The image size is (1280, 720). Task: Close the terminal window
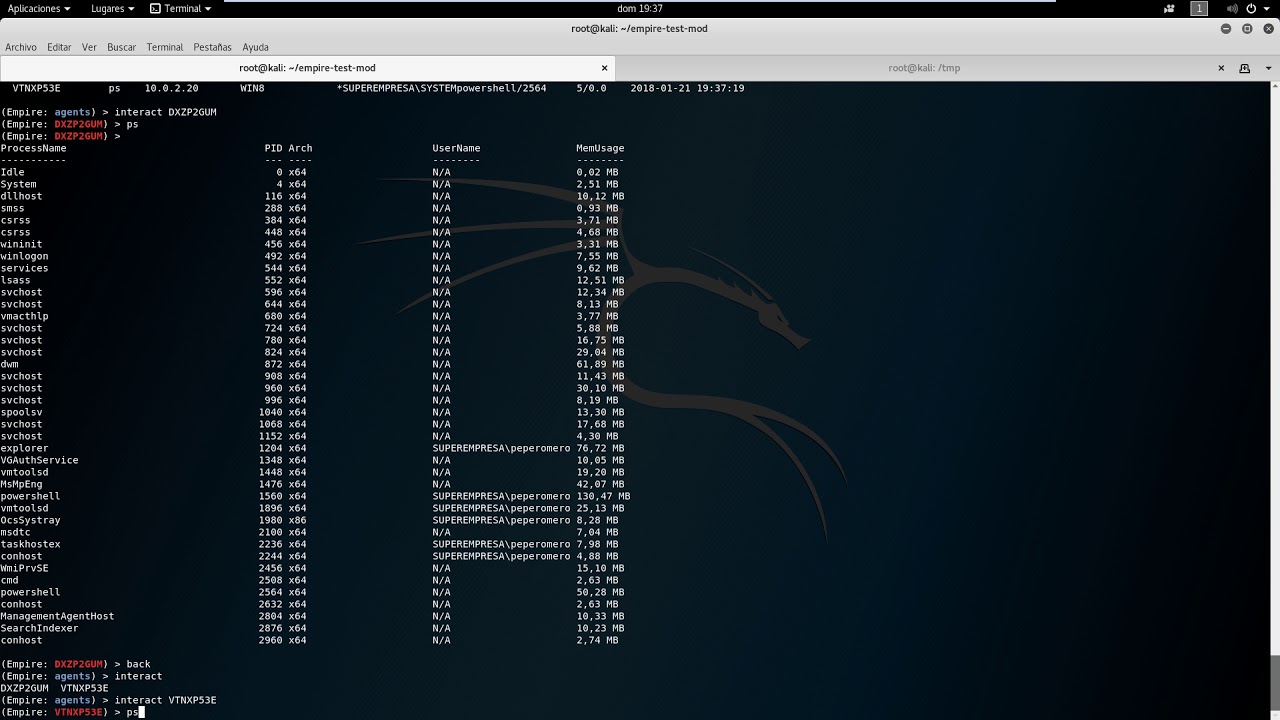[1267, 29]
